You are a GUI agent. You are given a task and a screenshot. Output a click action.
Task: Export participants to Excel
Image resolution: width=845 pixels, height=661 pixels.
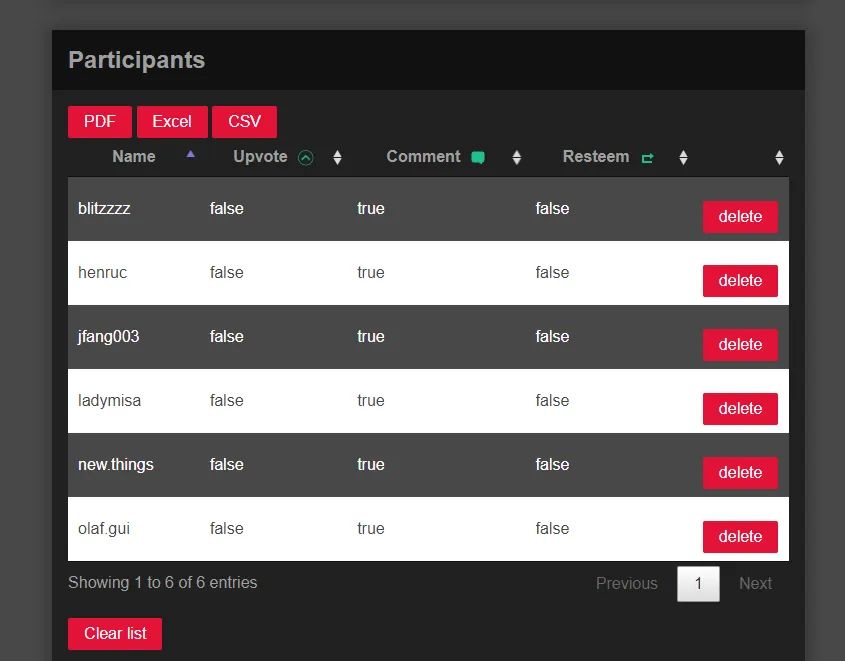172,122
